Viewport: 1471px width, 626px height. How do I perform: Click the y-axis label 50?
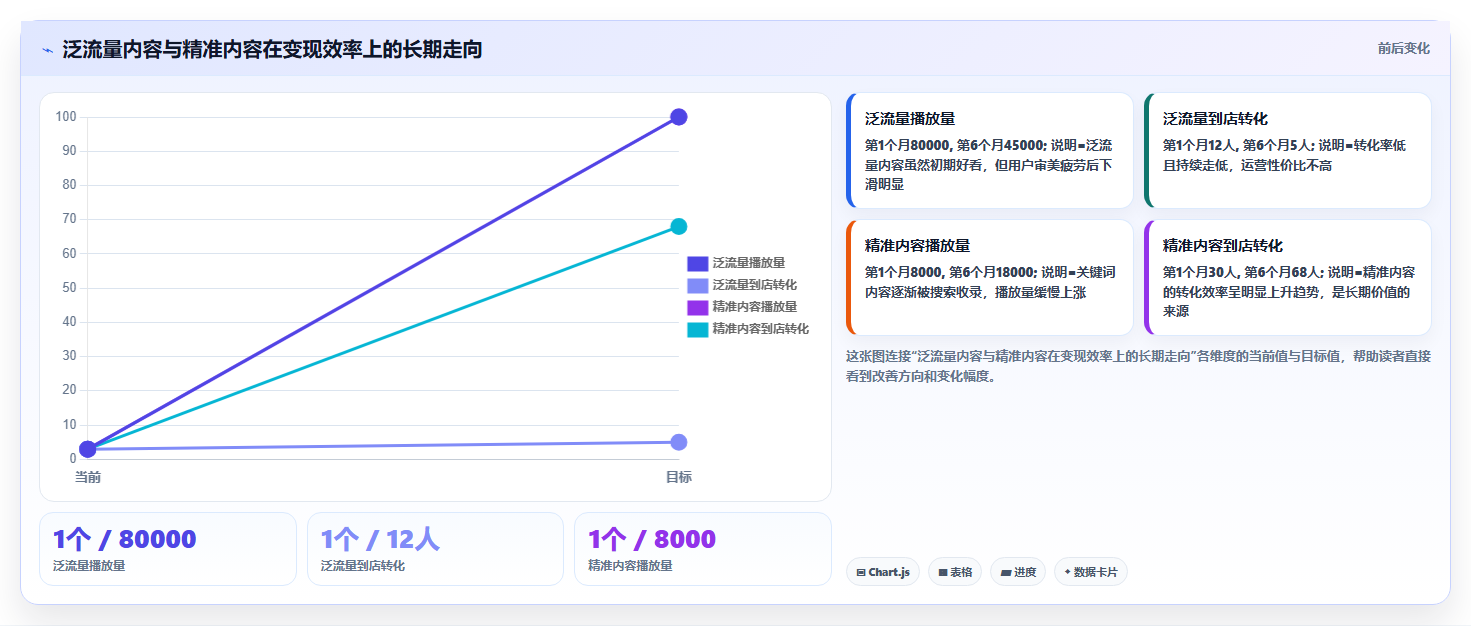point(69,288)
